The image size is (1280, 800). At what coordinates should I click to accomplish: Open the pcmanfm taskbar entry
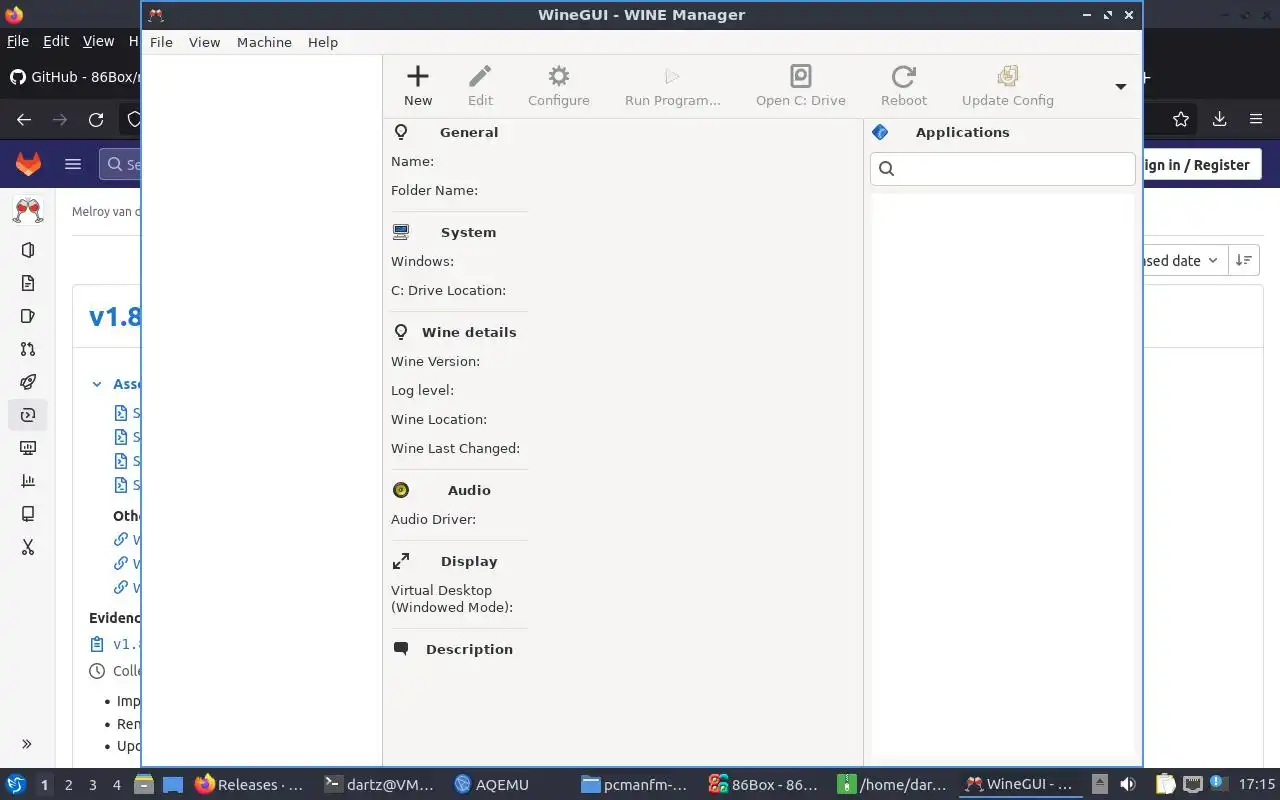[x=636, y=785]
